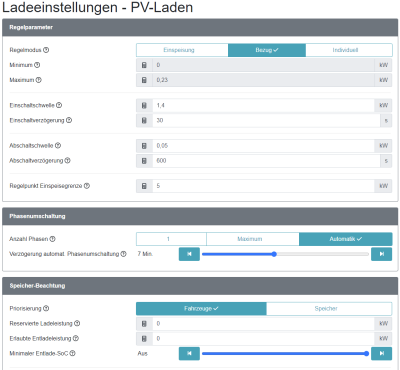Open help icon beside Einschaltschwelle
This screenshot has height=370, width=400.
pos(59,105)
